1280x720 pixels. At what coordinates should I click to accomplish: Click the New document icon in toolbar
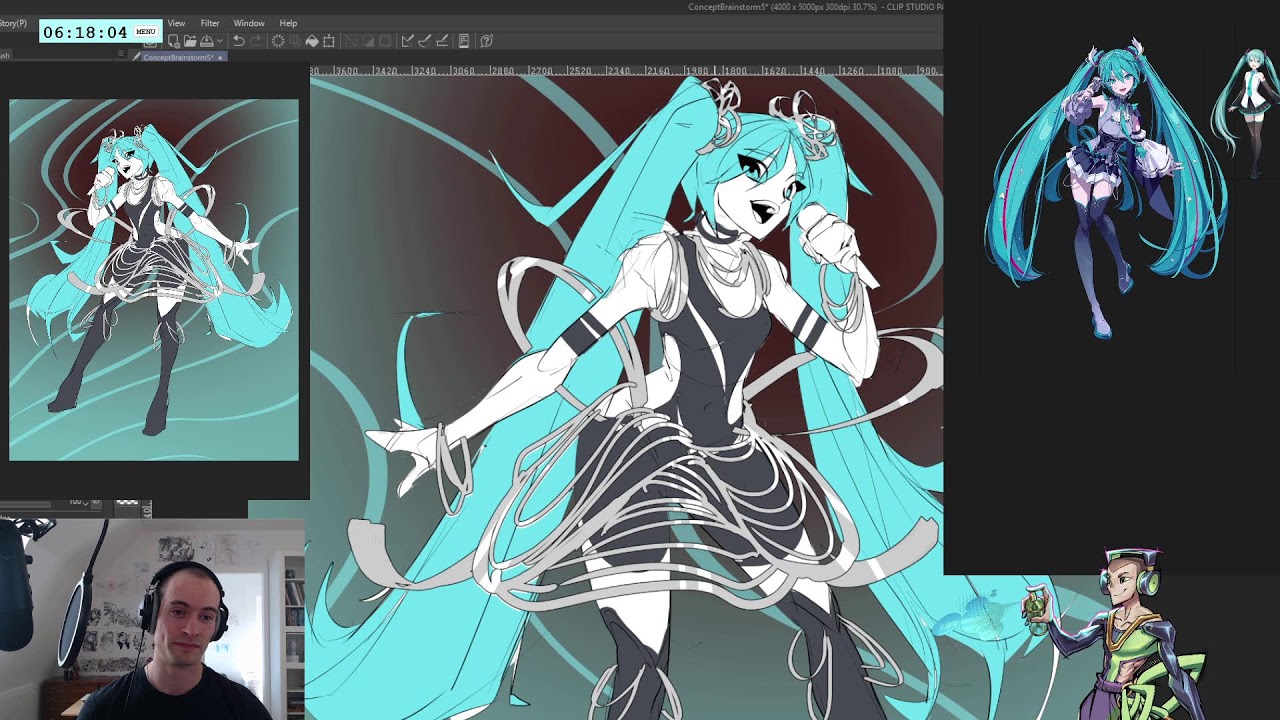(173, 41)
